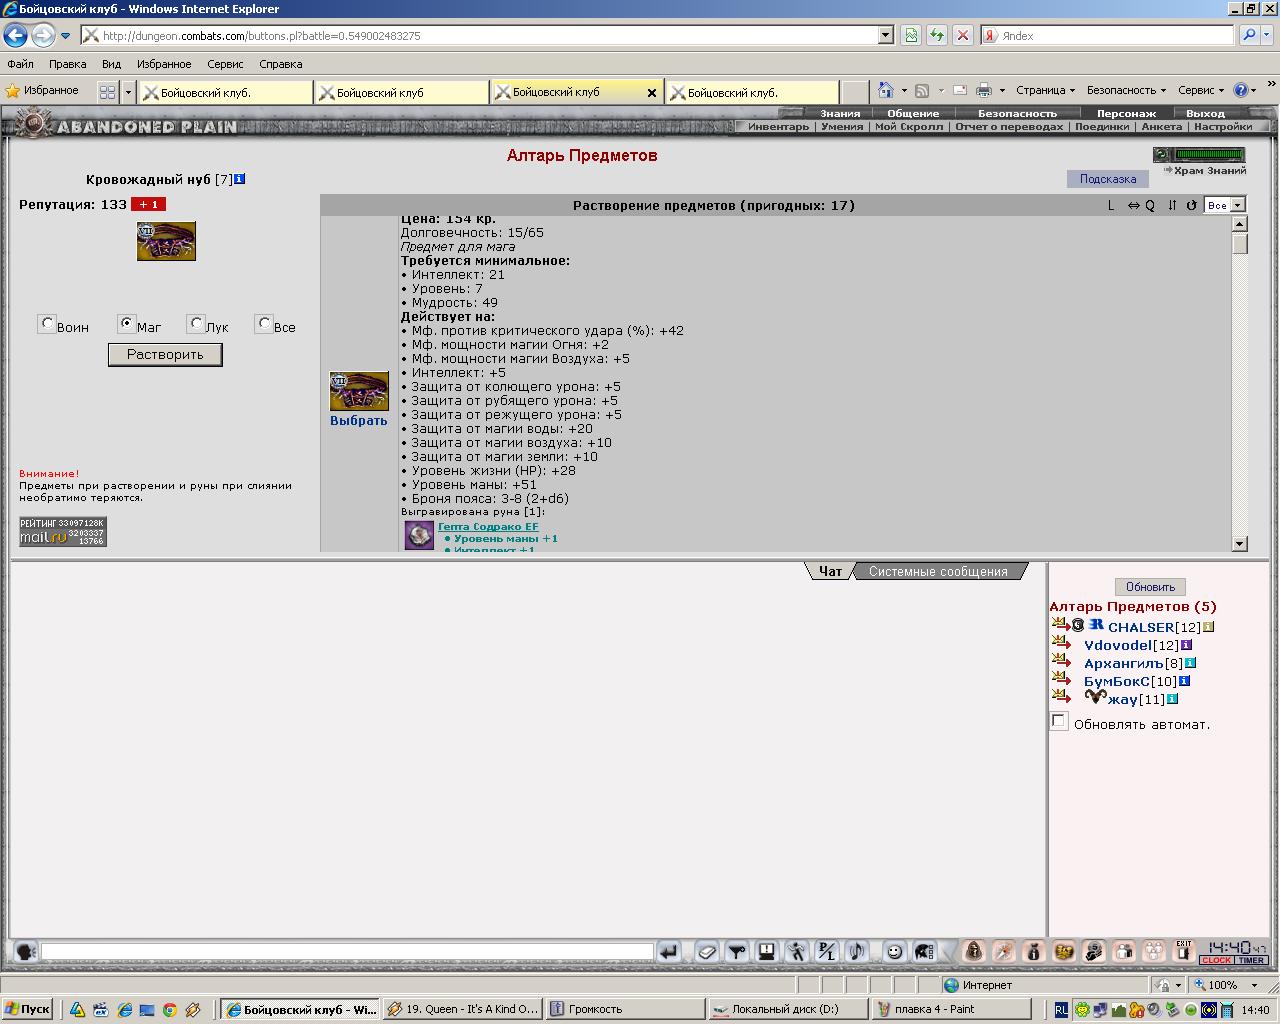This screenshot has width=1280, height=1024.
Task: Open the smiley emoticons icon
Action: pyautogui.click(x=894, y=952)
